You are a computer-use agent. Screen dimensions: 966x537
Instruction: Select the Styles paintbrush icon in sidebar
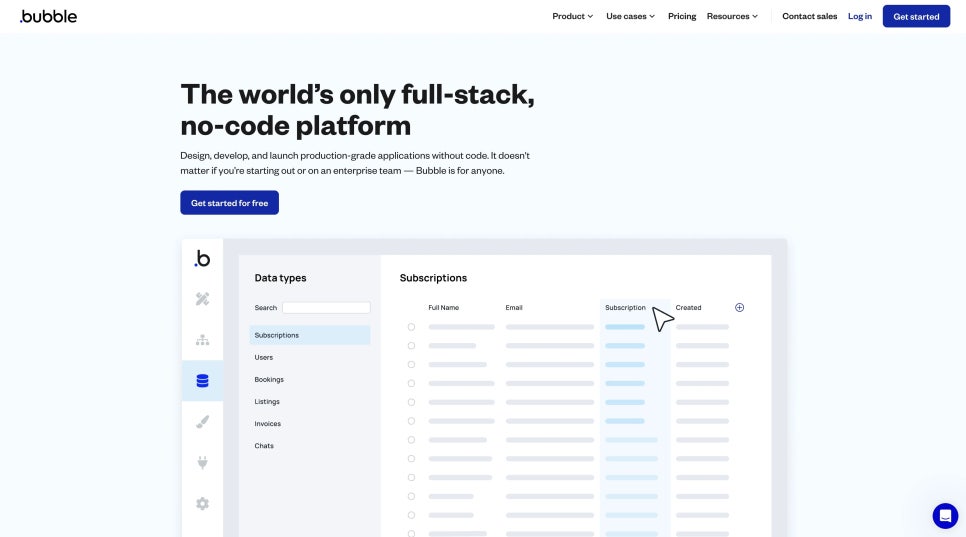click(x=202, y=422)
